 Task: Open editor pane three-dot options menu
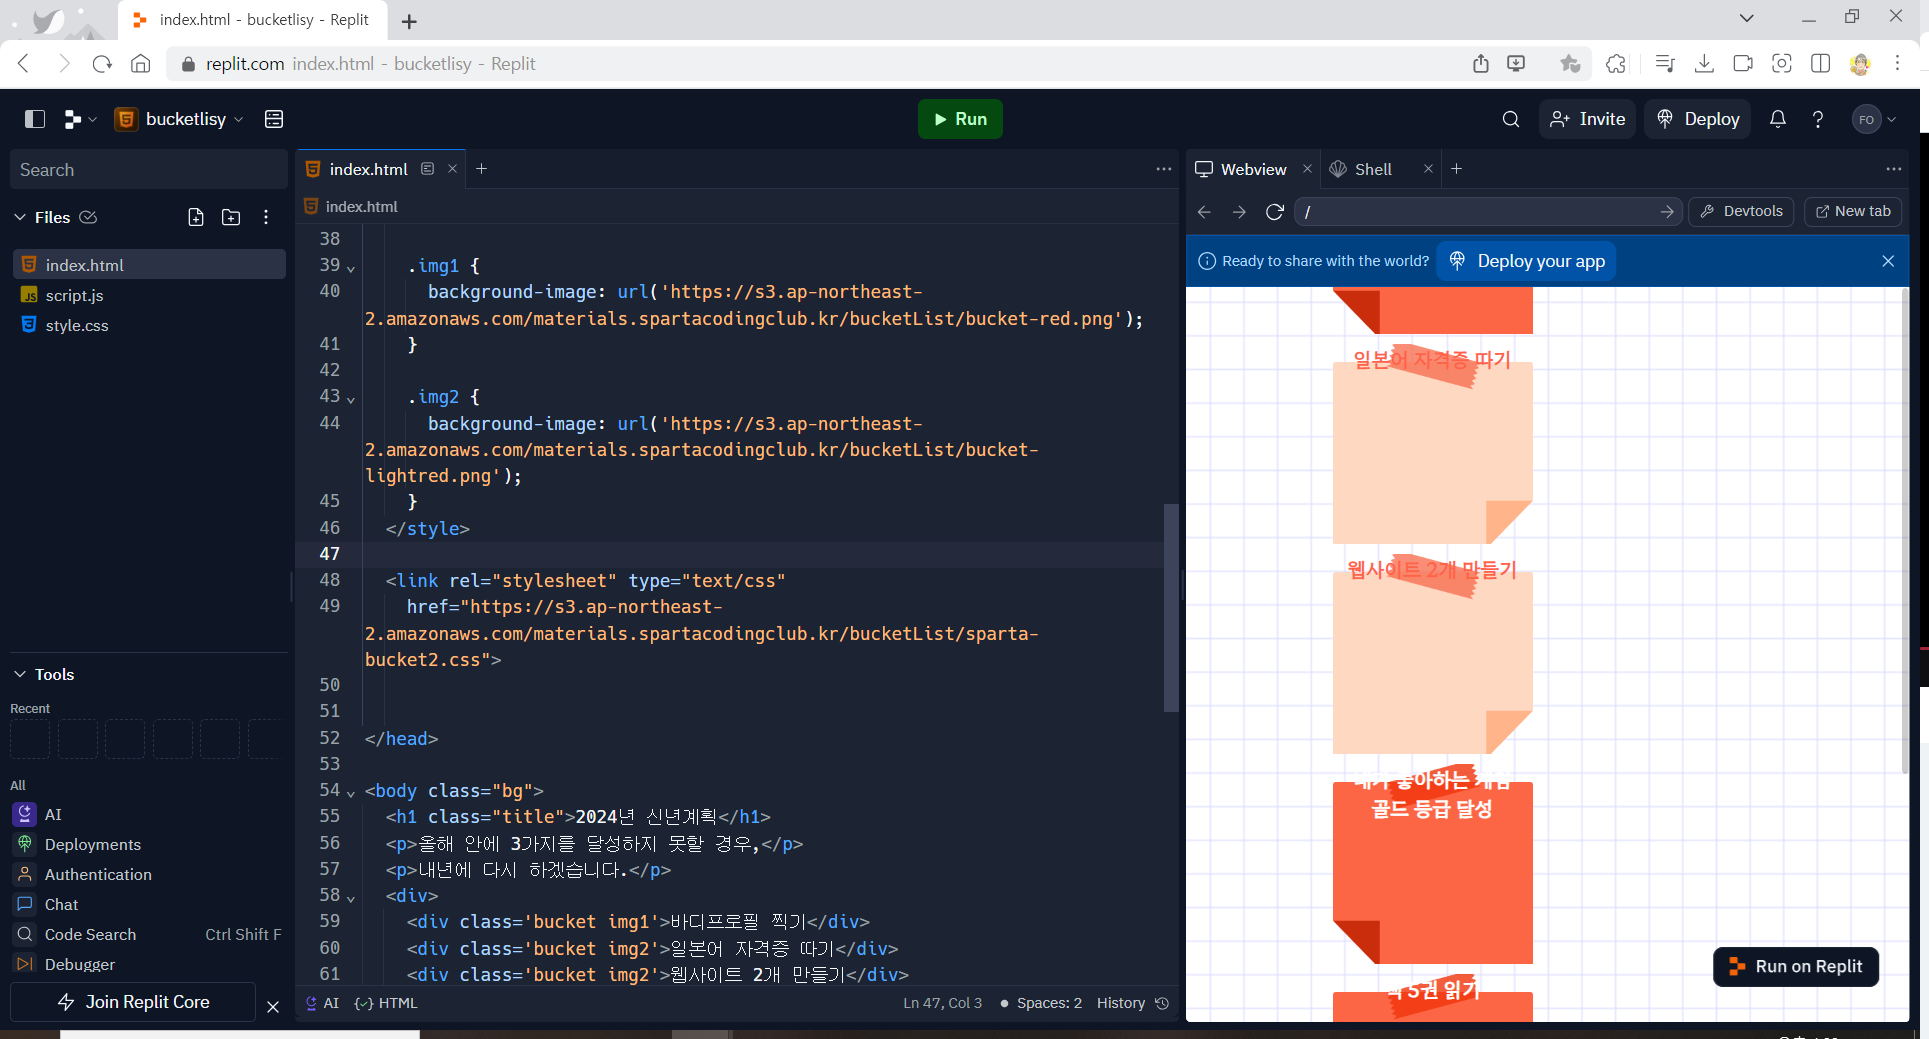click(1164, 169)
